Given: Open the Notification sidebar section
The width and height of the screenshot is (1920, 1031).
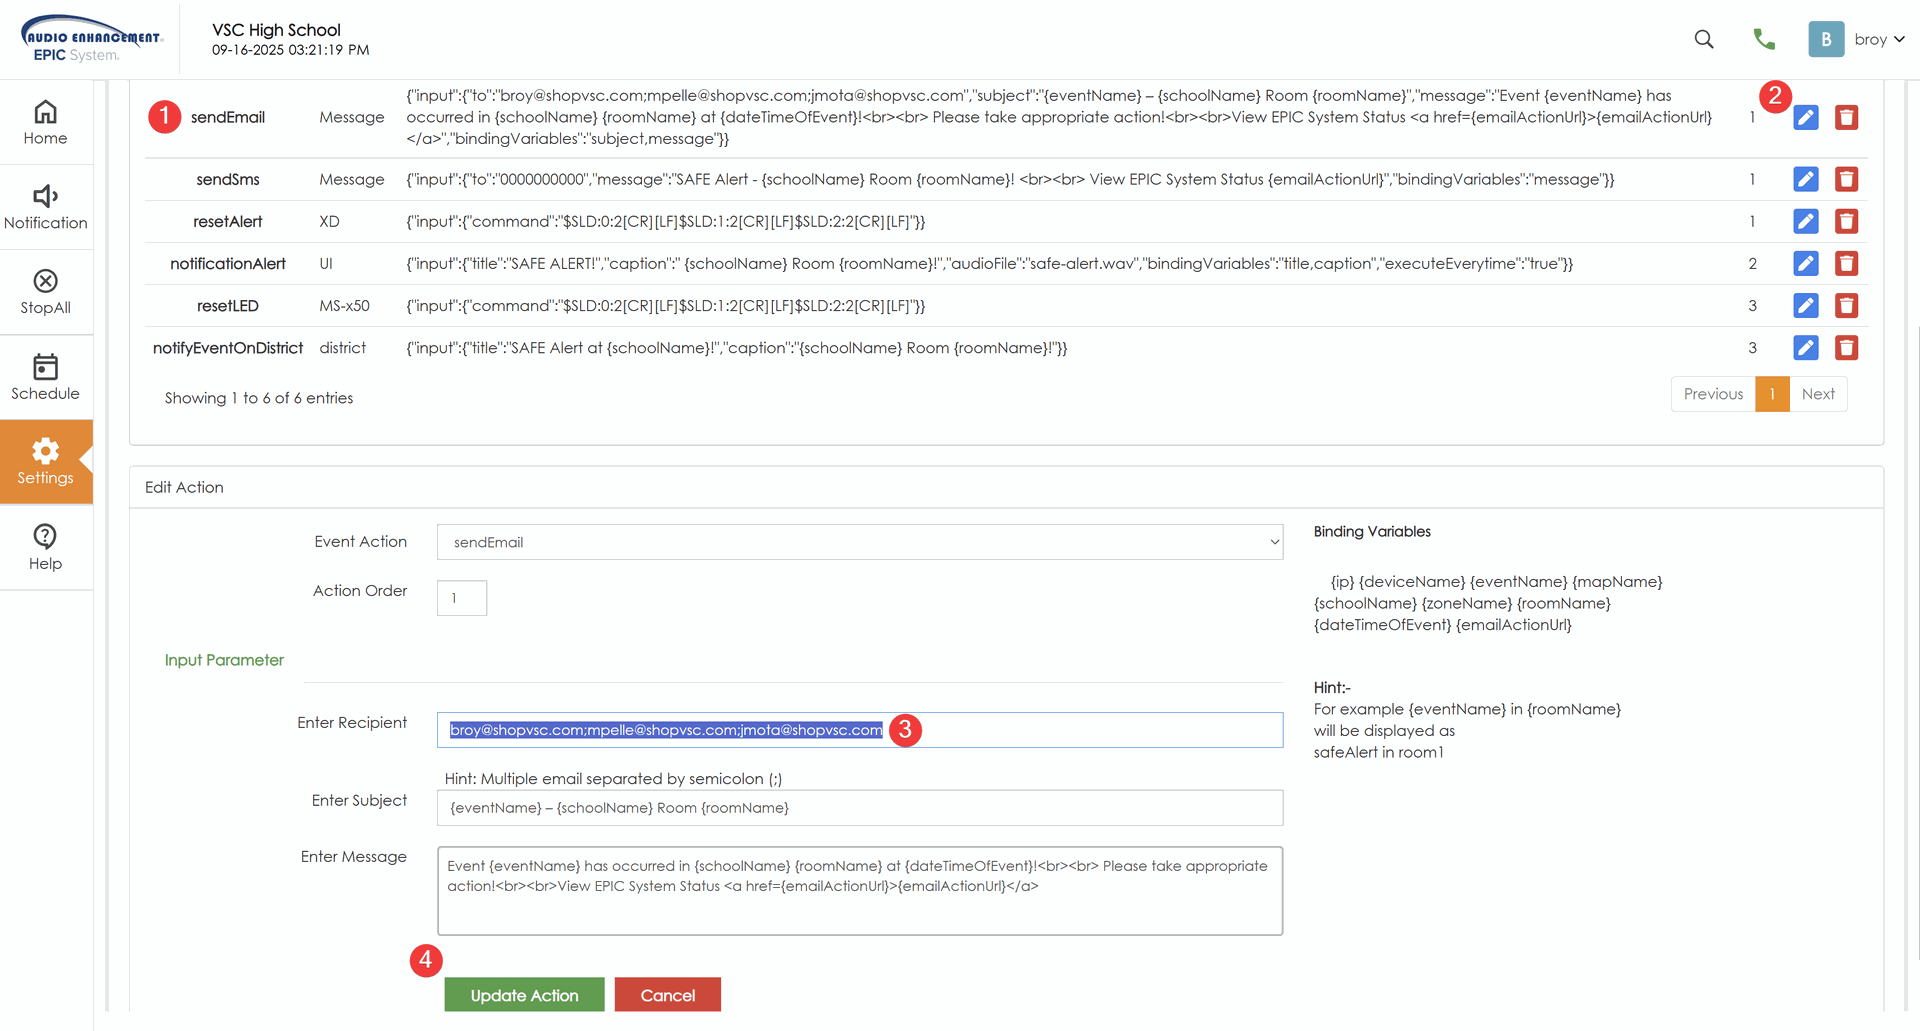Looking at the screenshot, I should pyautogui.click(x=45, y=208).
